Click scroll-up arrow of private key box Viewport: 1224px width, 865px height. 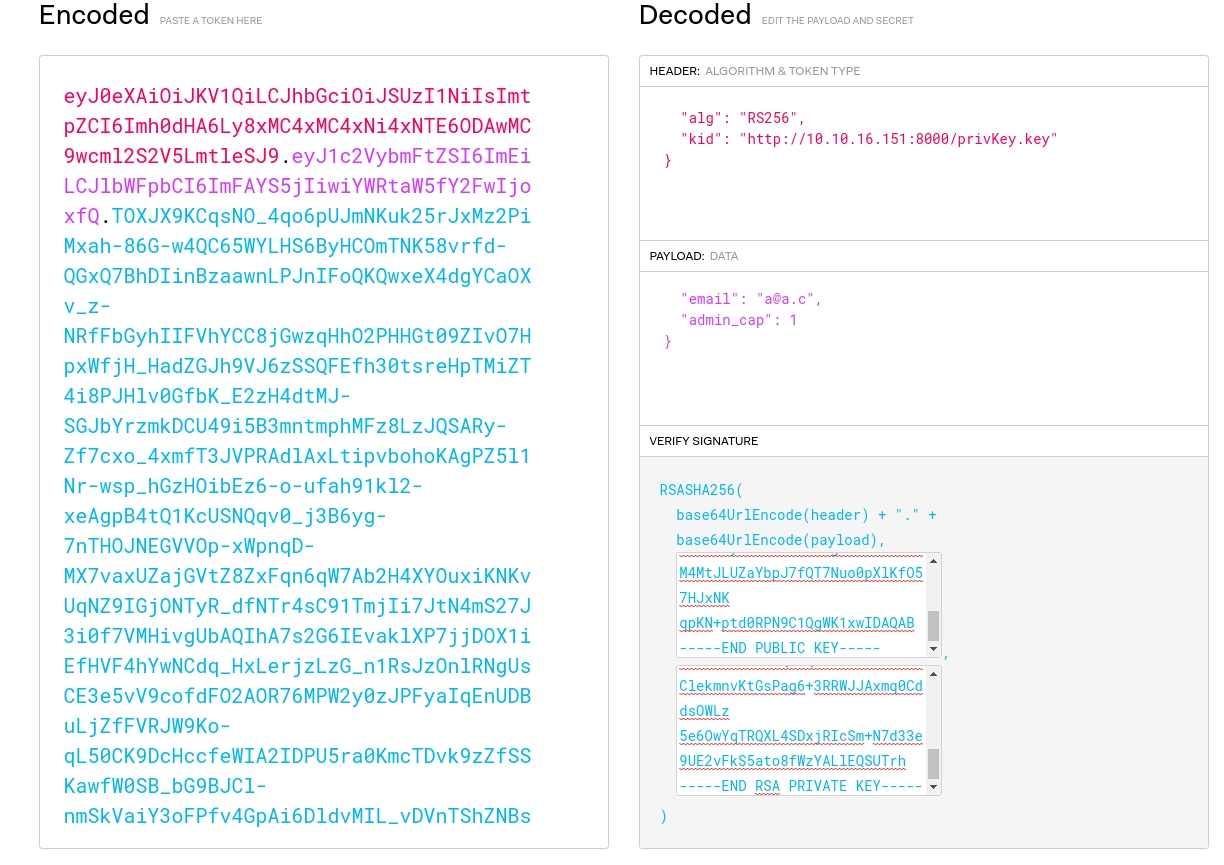[934, 673]
